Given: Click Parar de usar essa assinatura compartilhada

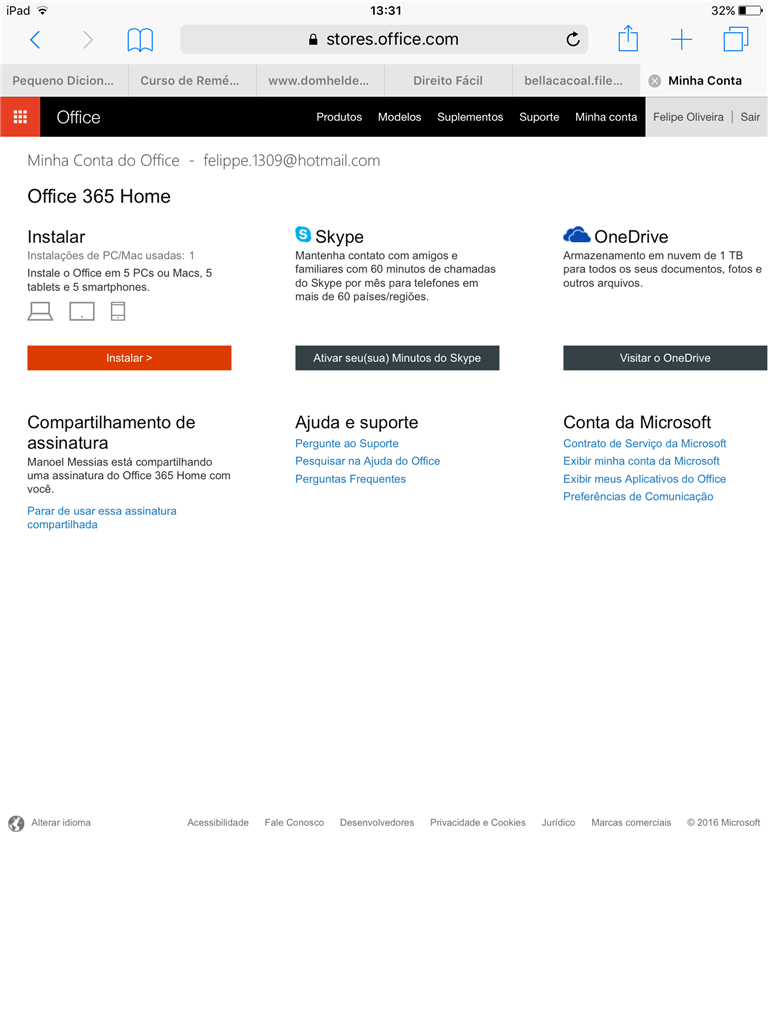Looking at the screenshot, I should pyautogui.click(x=102, y=518).
